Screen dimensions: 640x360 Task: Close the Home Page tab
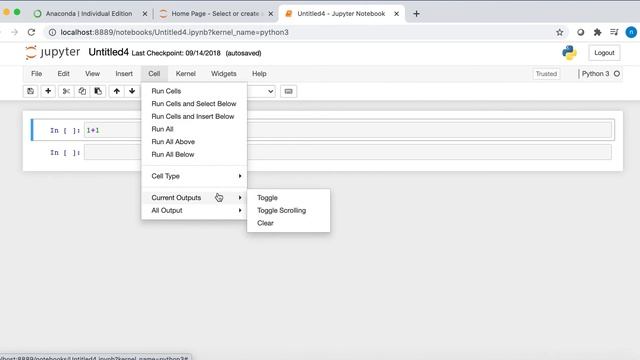click(x=271, y=14)
